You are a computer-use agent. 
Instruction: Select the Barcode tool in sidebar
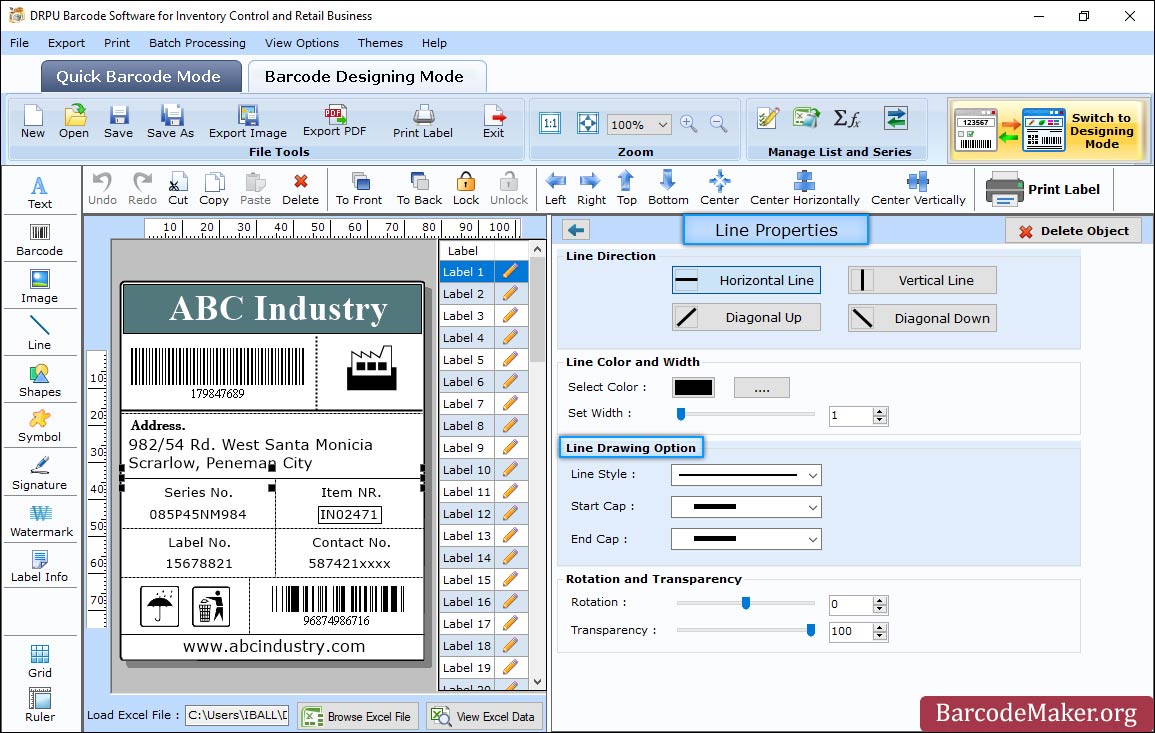pos(40,240)
